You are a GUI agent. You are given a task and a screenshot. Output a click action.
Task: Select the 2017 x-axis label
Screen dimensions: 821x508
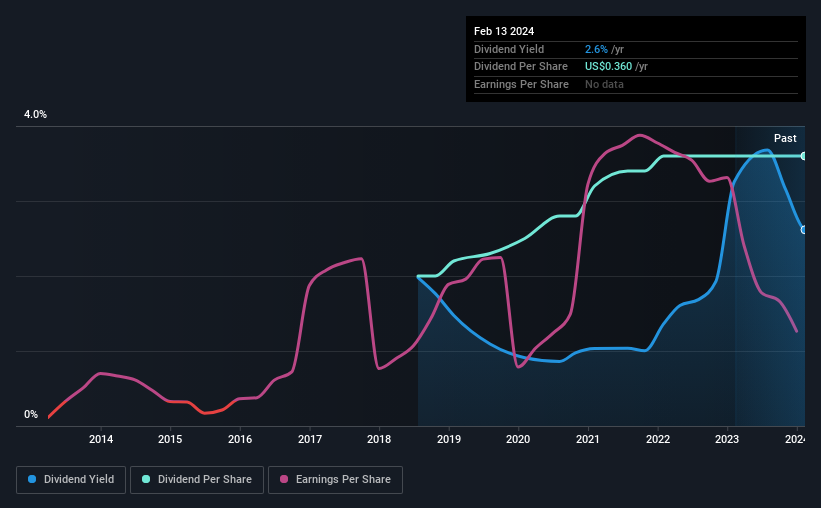point(310,439)
